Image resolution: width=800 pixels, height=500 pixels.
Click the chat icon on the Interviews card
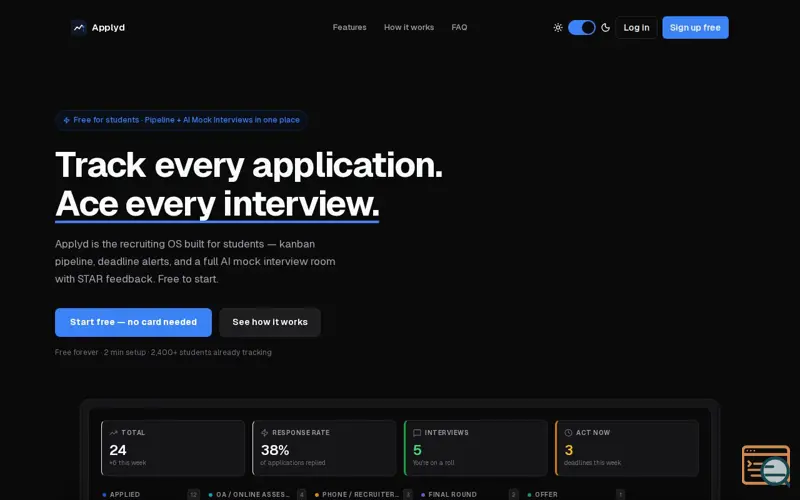pos(417,433)
